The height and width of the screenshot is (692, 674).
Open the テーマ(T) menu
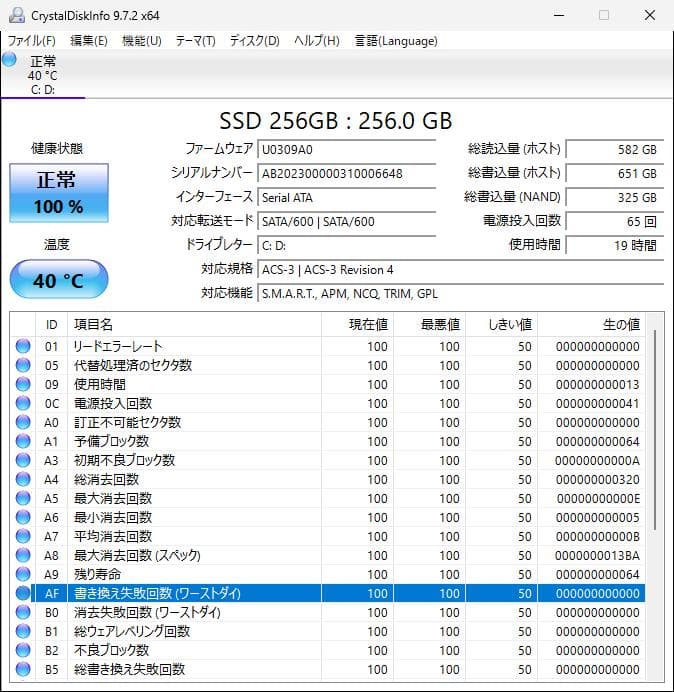coord(195,41)
